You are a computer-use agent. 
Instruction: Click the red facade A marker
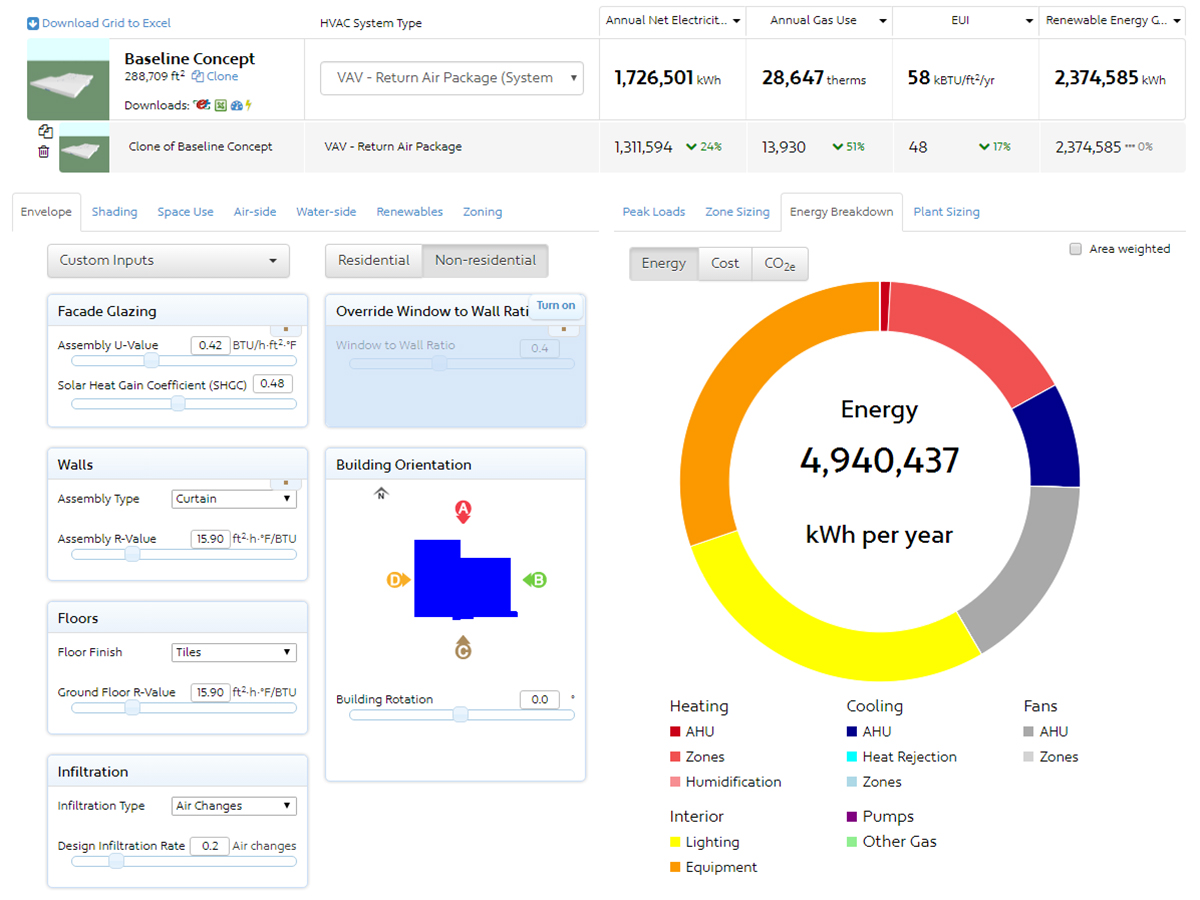click(463, 512)
